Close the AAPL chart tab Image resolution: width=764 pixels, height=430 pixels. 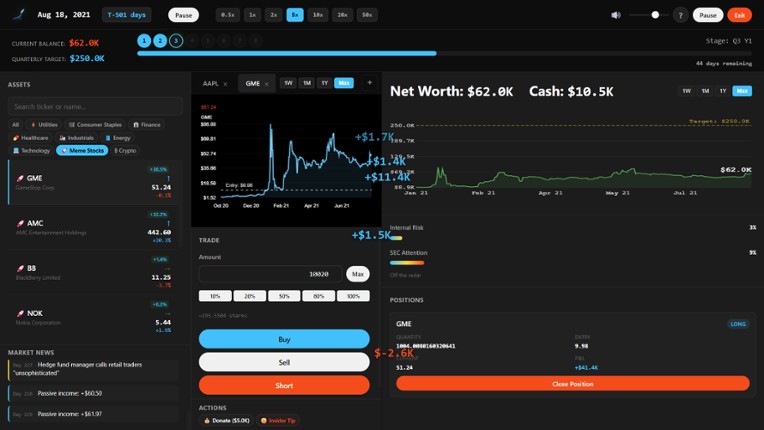(225, 84)
